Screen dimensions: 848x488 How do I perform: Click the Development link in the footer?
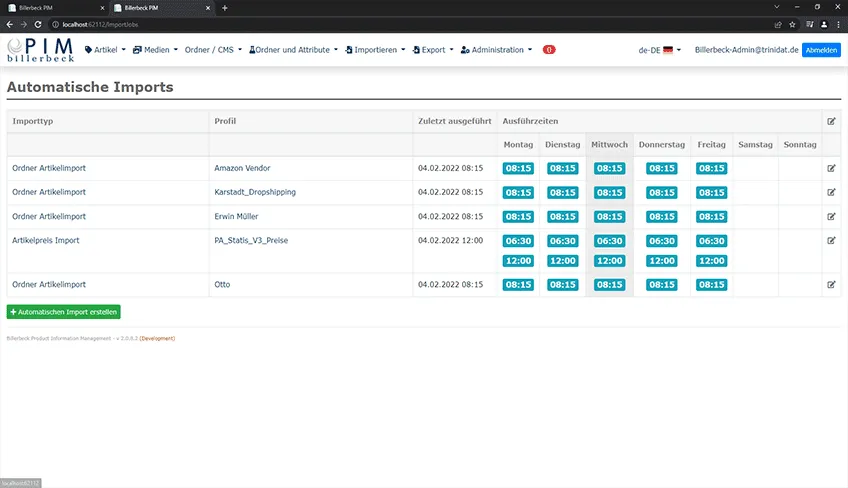[x=157, y=339]
